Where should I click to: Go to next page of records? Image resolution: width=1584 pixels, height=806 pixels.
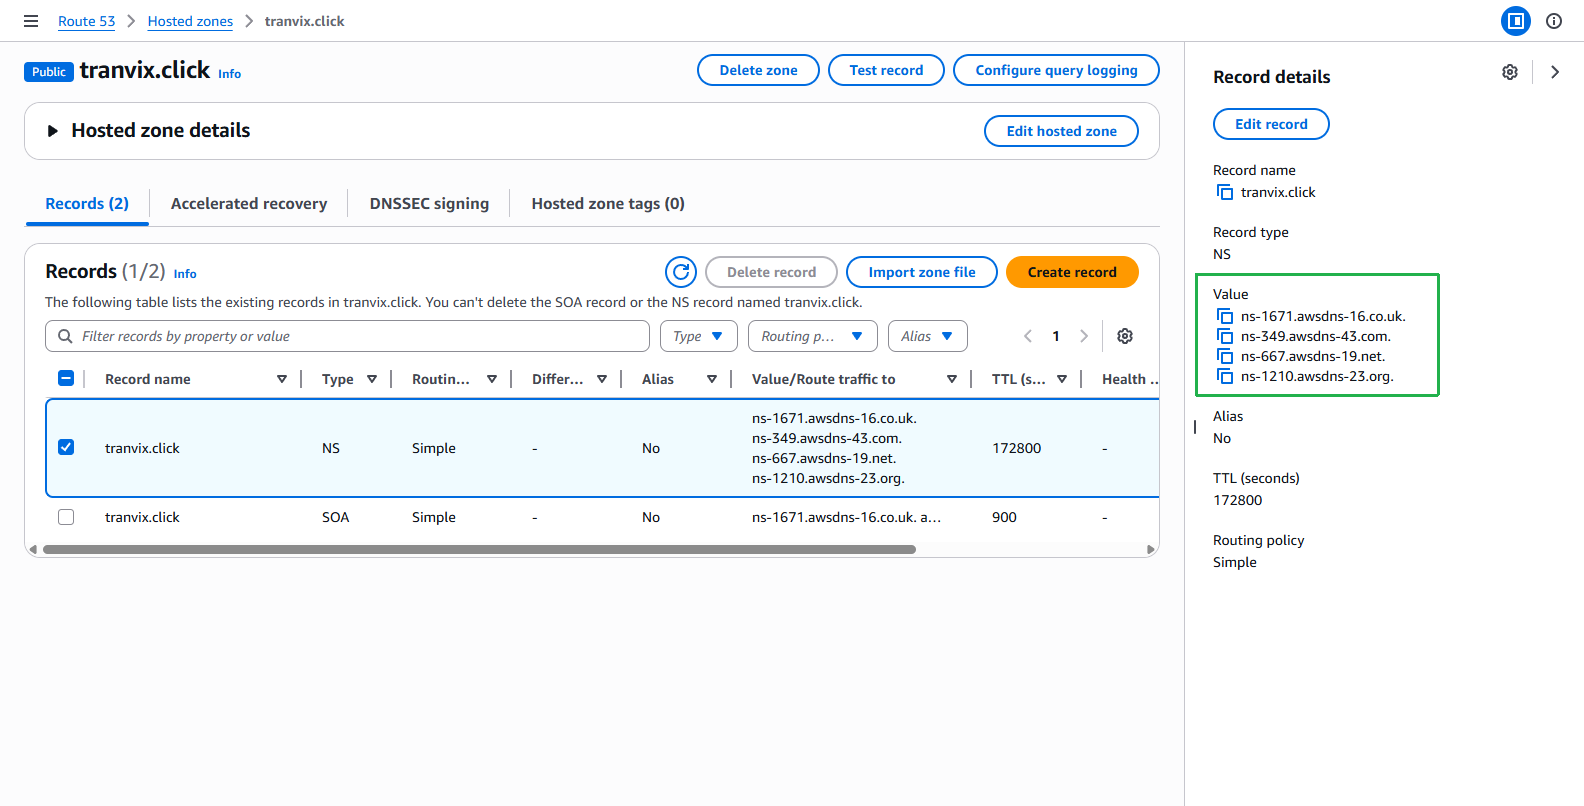pos(1084,336)
